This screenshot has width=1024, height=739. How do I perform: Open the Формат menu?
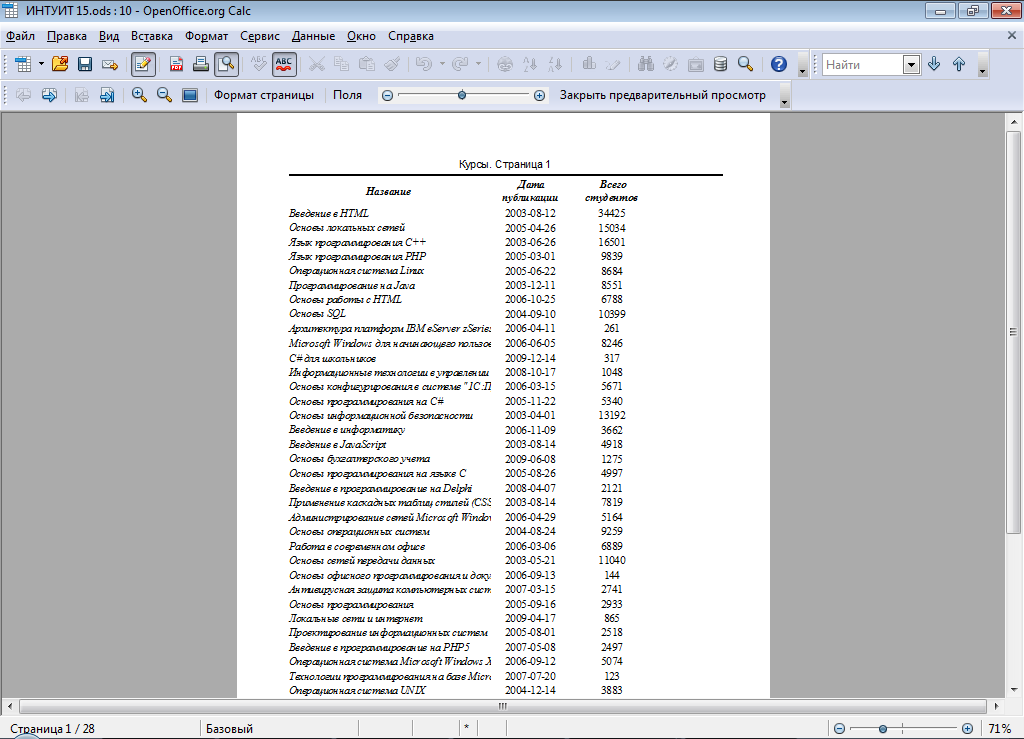click(x=206, y=36)
